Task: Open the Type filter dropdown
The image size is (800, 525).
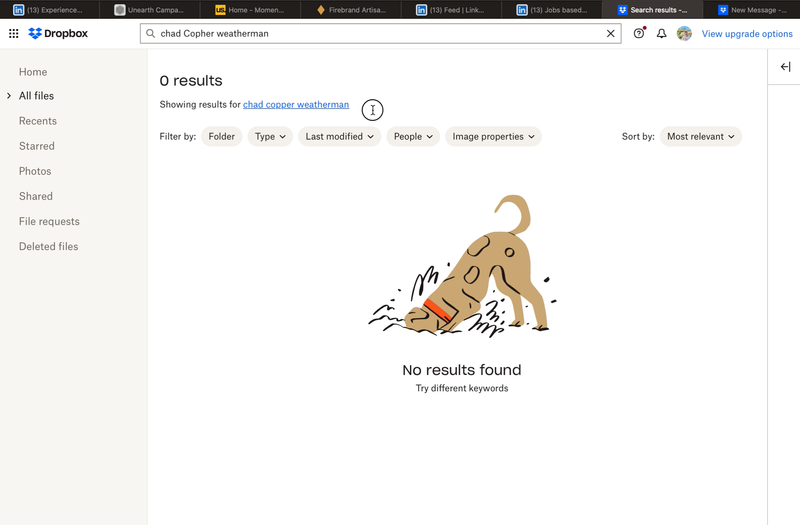Action: [x=270, y=136]
